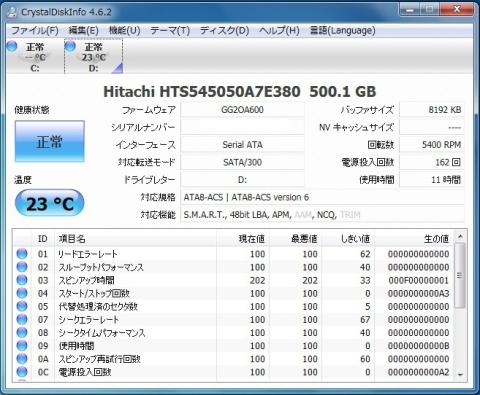Click status orb for ID 0A スピンアップ再試行回数
Image resolution: width=480 pixels, height=395 pixels.
pyautogui.click(x=22, y=359)
